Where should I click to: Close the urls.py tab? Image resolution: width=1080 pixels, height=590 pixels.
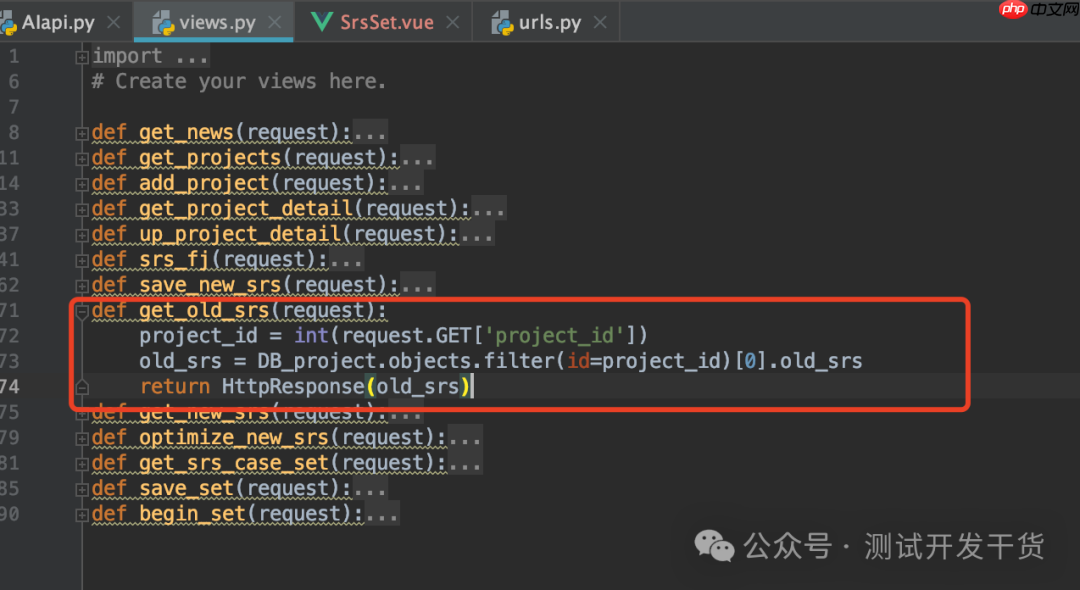click(x=600, y=23)
